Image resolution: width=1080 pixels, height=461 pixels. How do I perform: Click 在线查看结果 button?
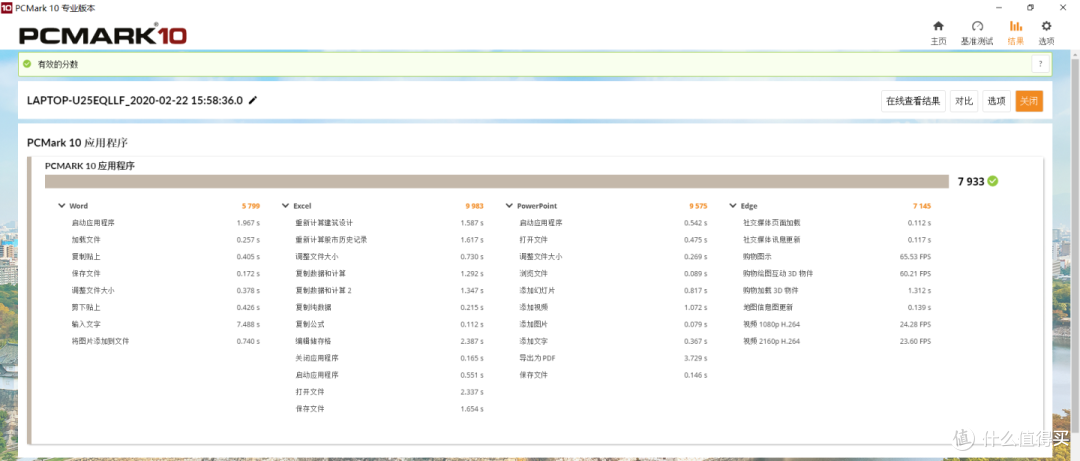coord(913,101)
